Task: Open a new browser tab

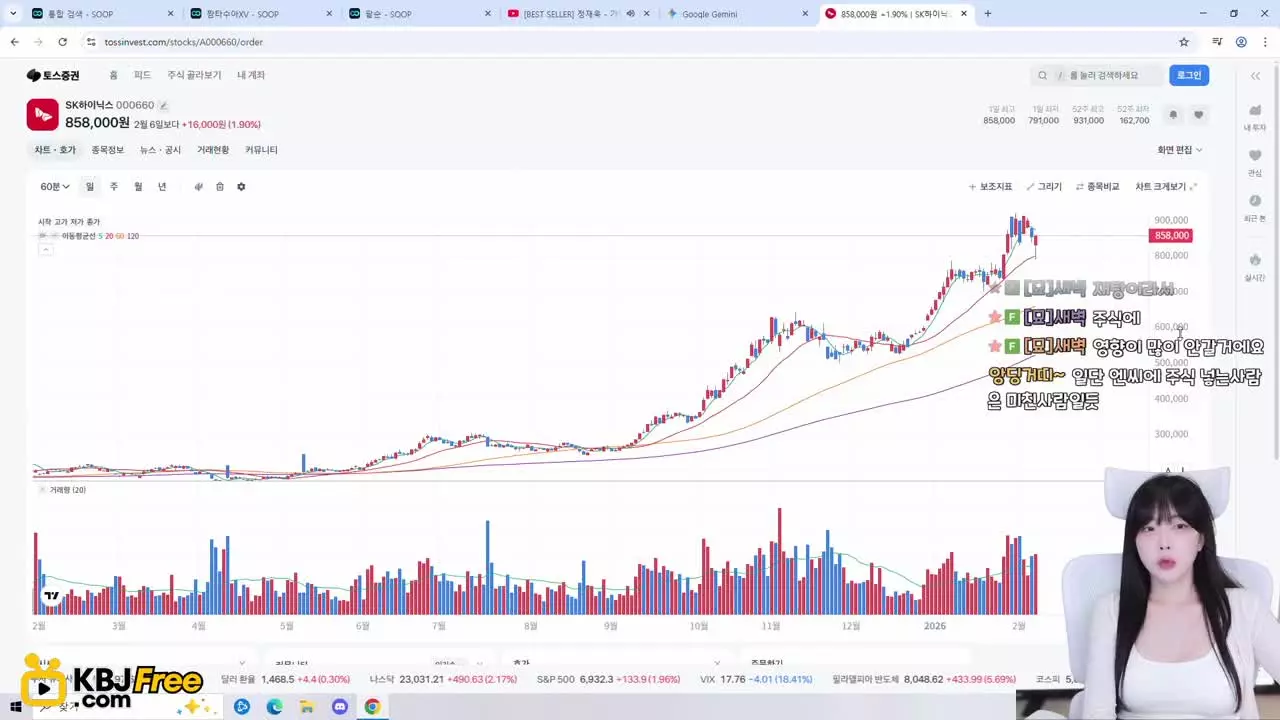Action: coord(988,14)
